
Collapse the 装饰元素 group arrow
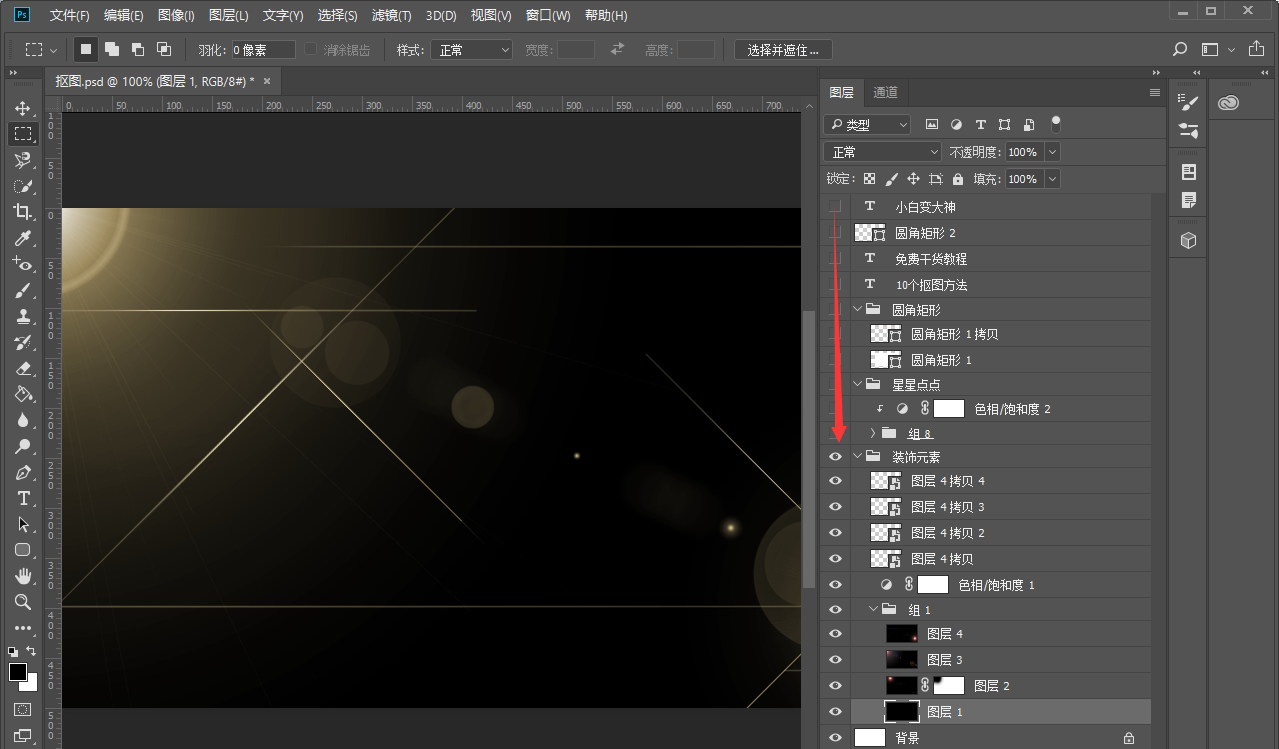click(857, 457)
